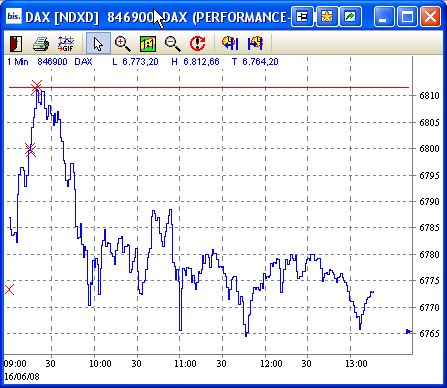447x388 pixels.
Task: Click the 16/06/08 date label
Action: (x=22, y=377)
